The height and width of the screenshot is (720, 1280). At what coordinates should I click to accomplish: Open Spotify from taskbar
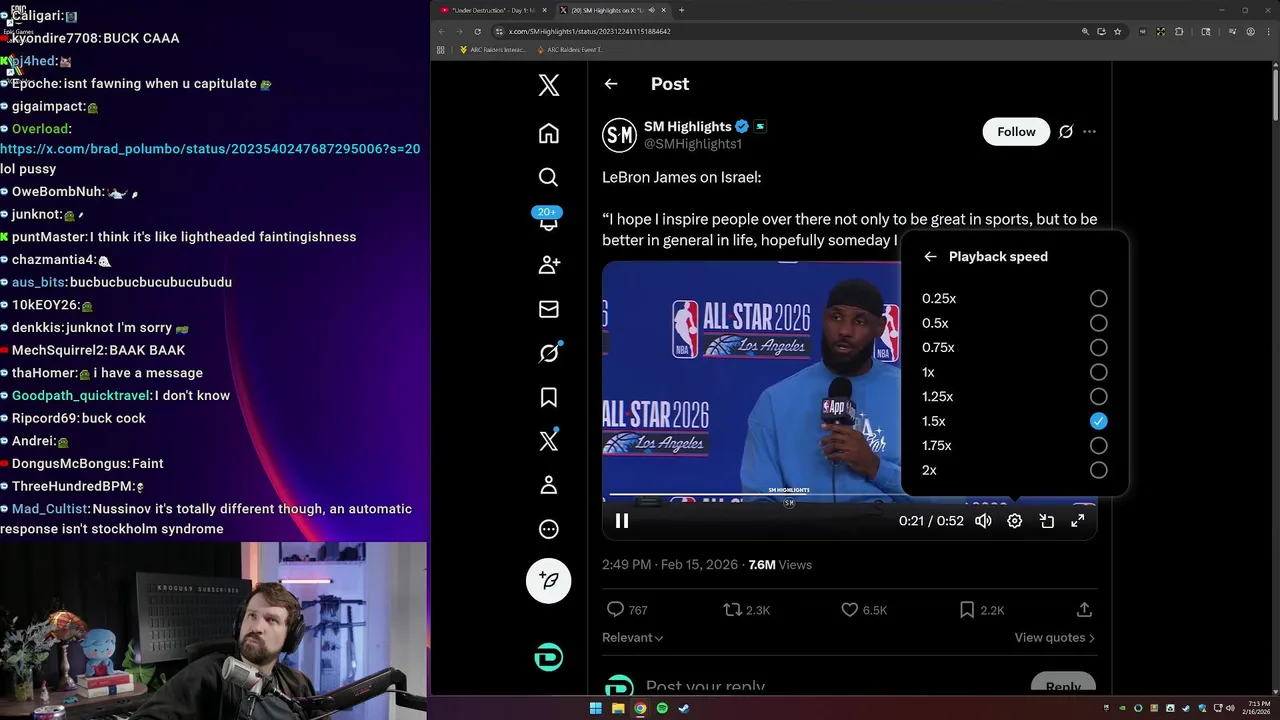[x=662, y=708]
